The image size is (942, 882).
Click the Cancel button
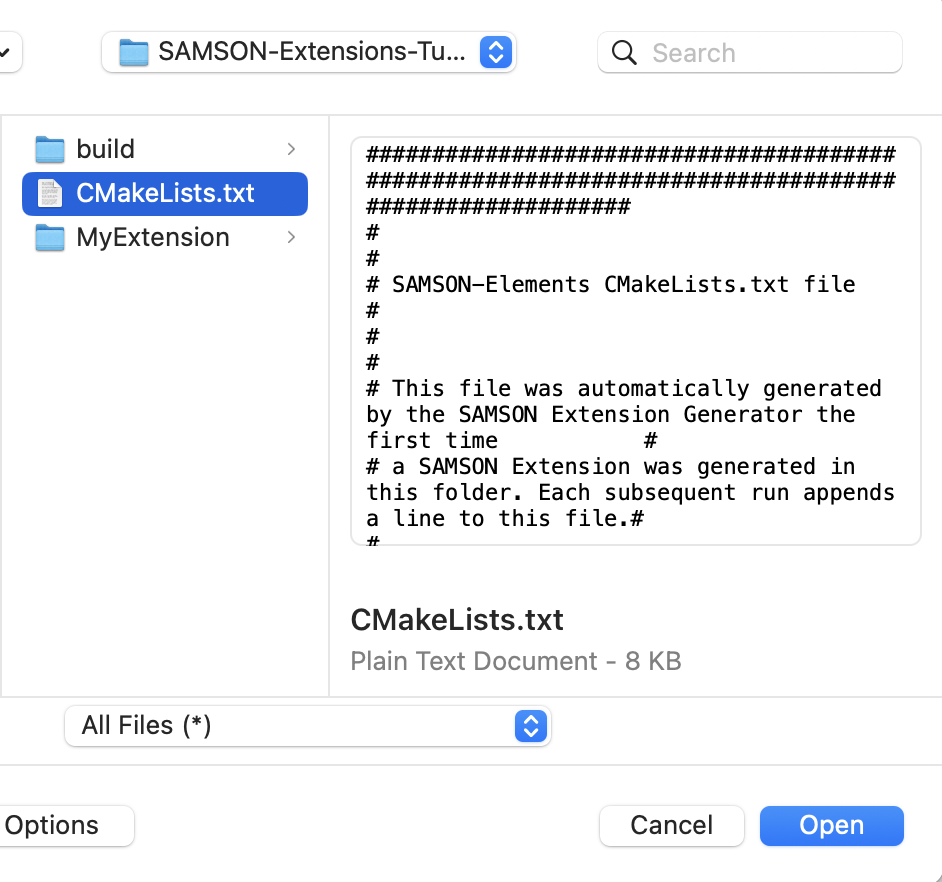point(671,825)
